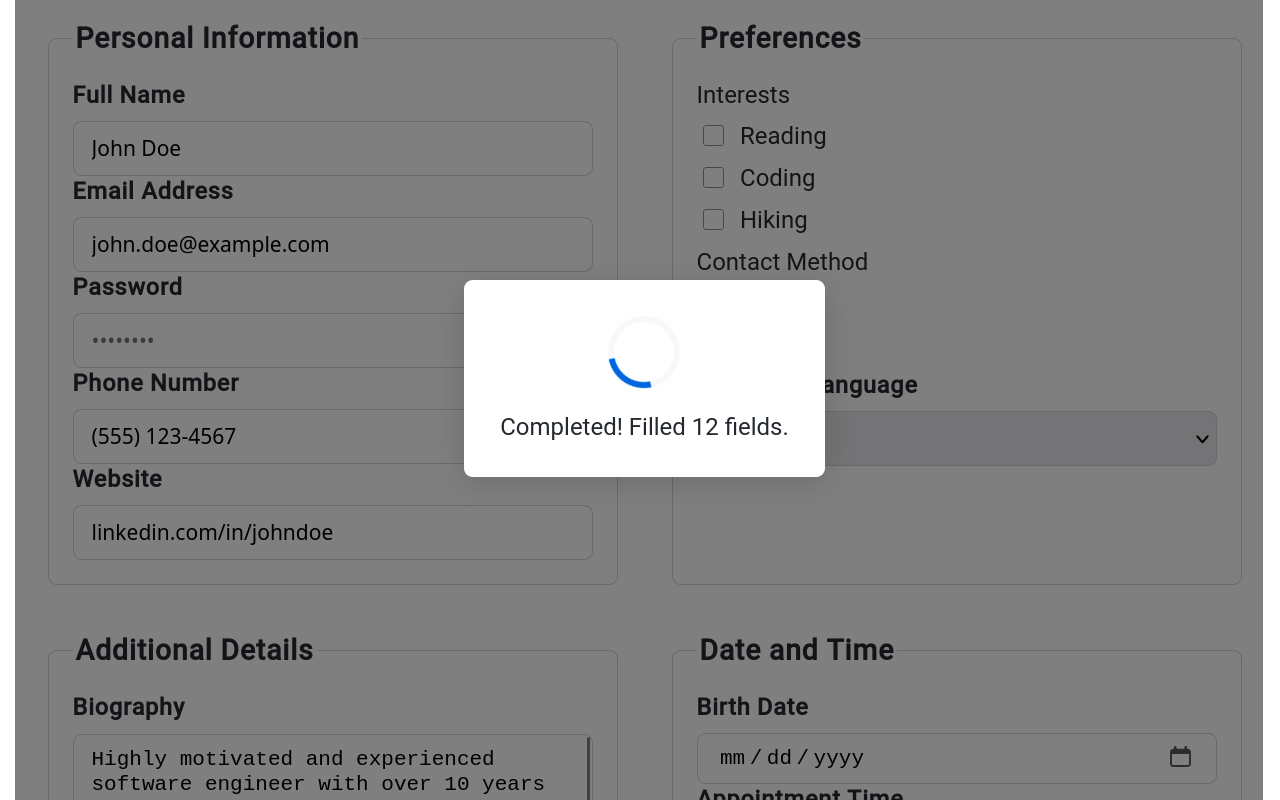Click the Birth Date label
This screenshot has height=800, width=1280.
click(x=752, y=707)
